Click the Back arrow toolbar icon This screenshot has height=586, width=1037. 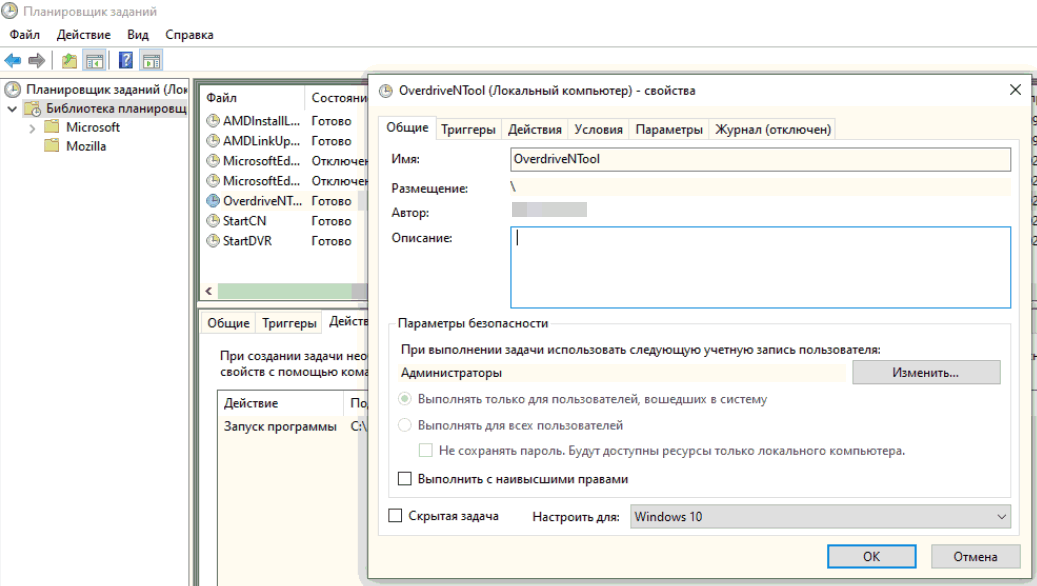tap(13, 61)
